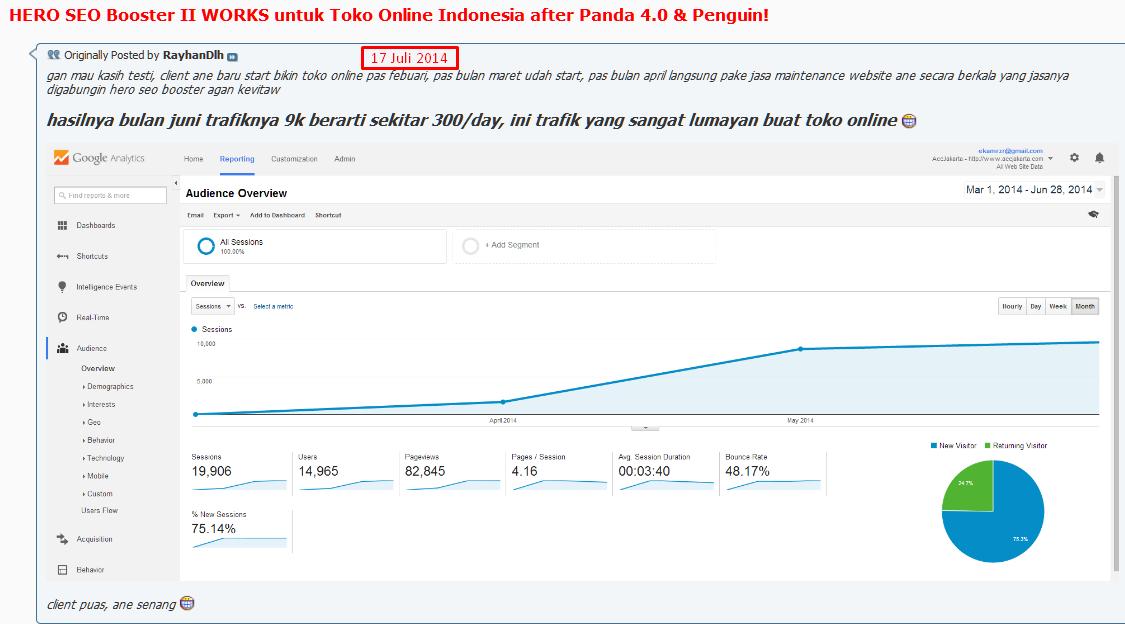Click the Dashboards grid icon
Image resolution: width=1125 pixels, height=624 pixels.
tap(62, 225)
